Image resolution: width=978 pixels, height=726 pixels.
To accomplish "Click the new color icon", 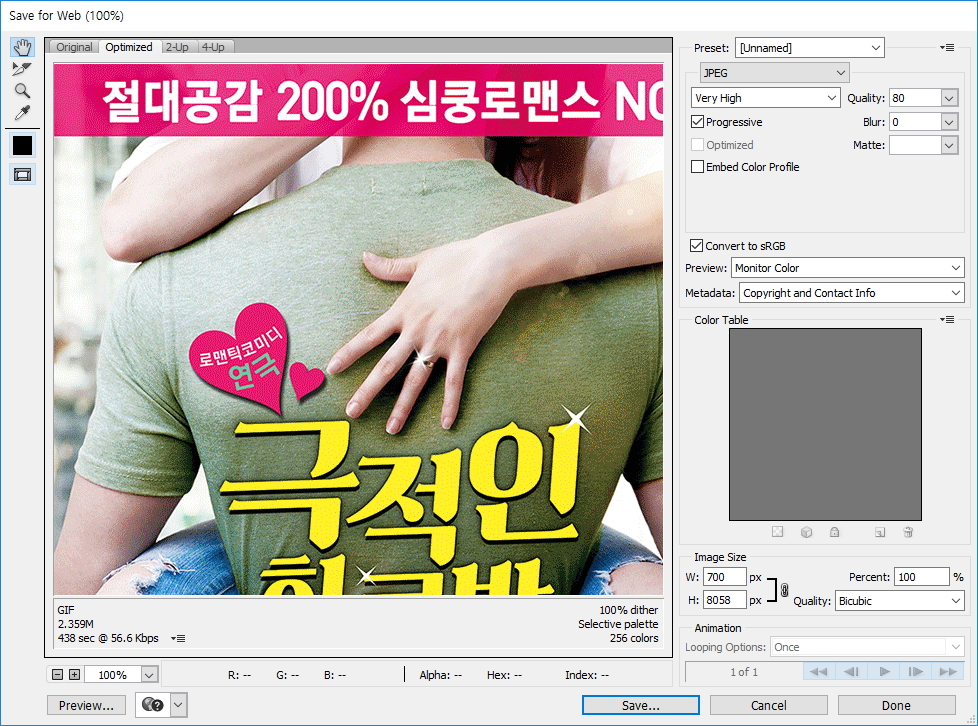I will pos(879,532).
